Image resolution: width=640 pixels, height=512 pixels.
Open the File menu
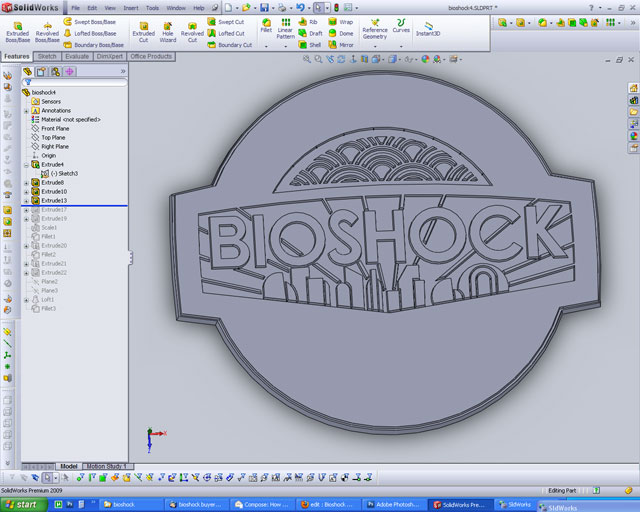[x=76, y=8]
